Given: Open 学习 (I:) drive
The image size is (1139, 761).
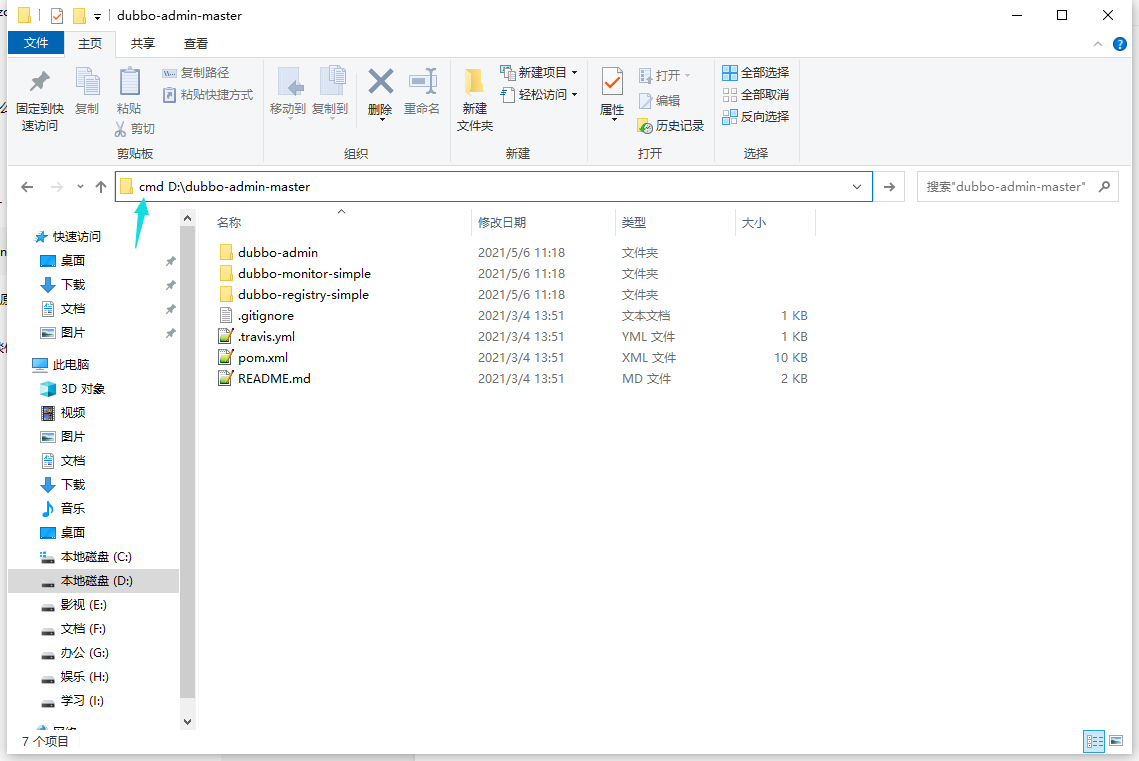Looking at the screenshot, I should coord(82,701).
